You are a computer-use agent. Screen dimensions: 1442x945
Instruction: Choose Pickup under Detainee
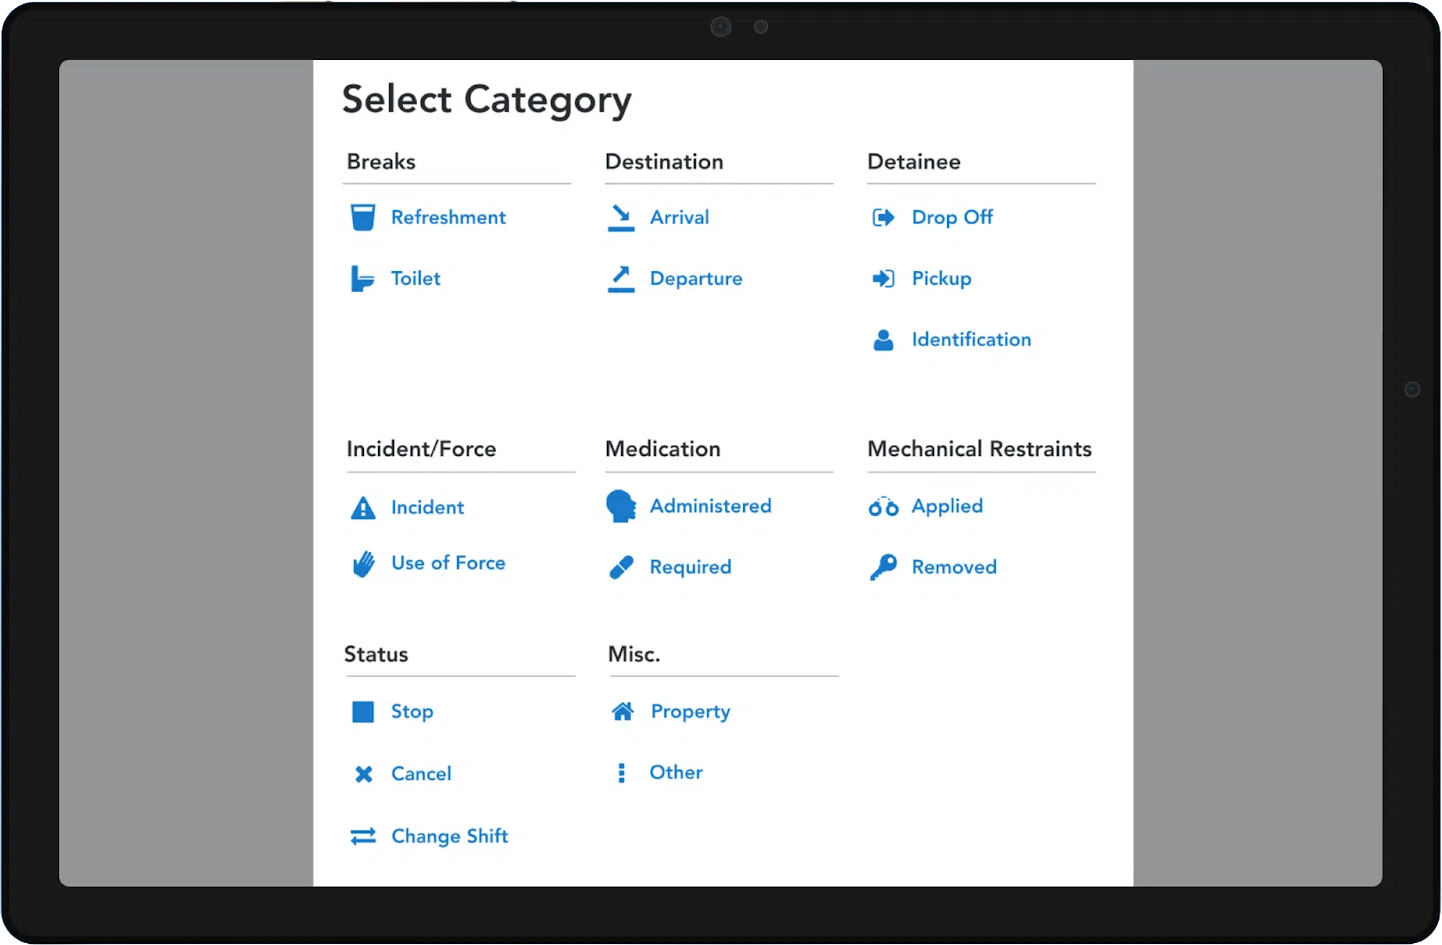point(941,279)
